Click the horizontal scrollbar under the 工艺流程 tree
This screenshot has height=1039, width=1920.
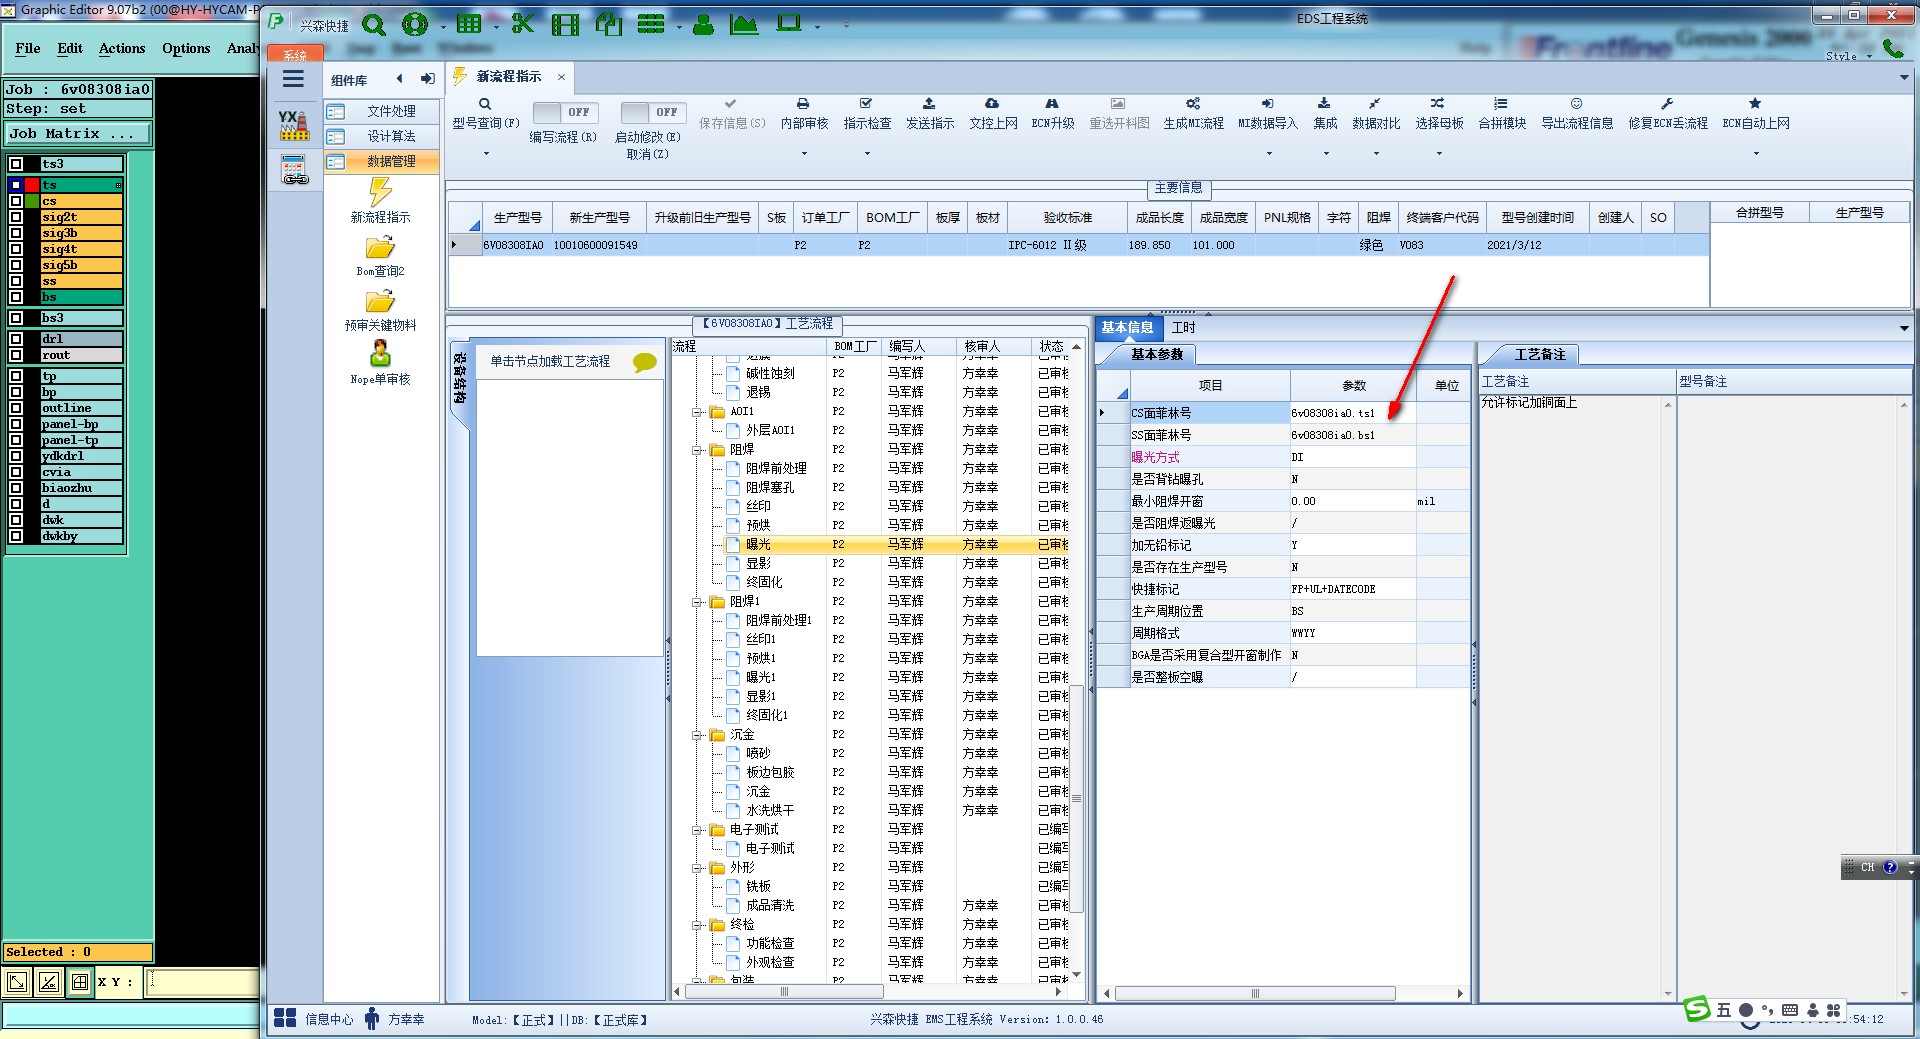[x=783, y=992]
